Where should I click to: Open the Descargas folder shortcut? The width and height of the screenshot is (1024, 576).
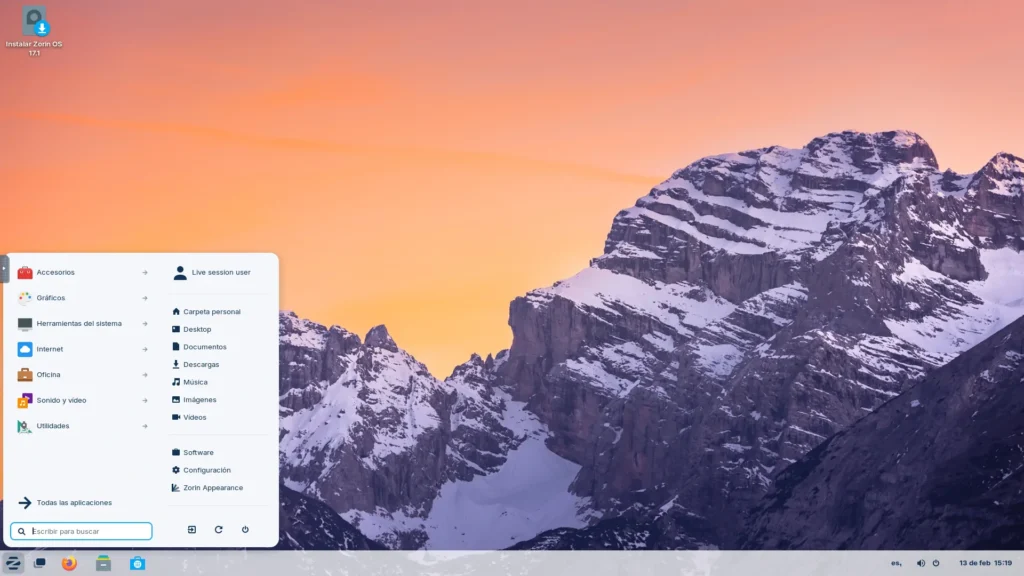[200, 364]
